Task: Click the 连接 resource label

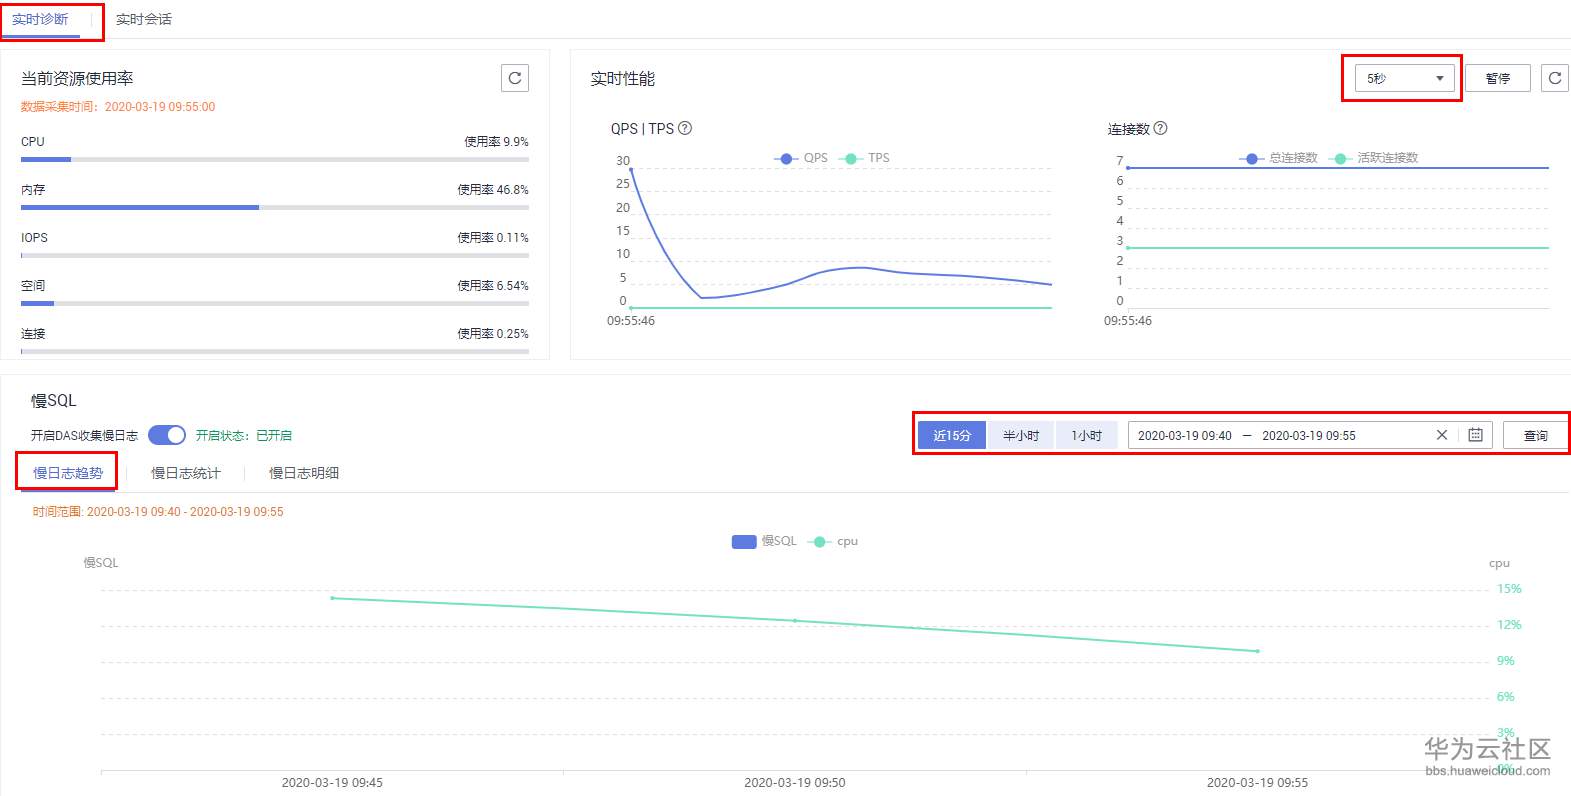Action: [x=33, y=334]
